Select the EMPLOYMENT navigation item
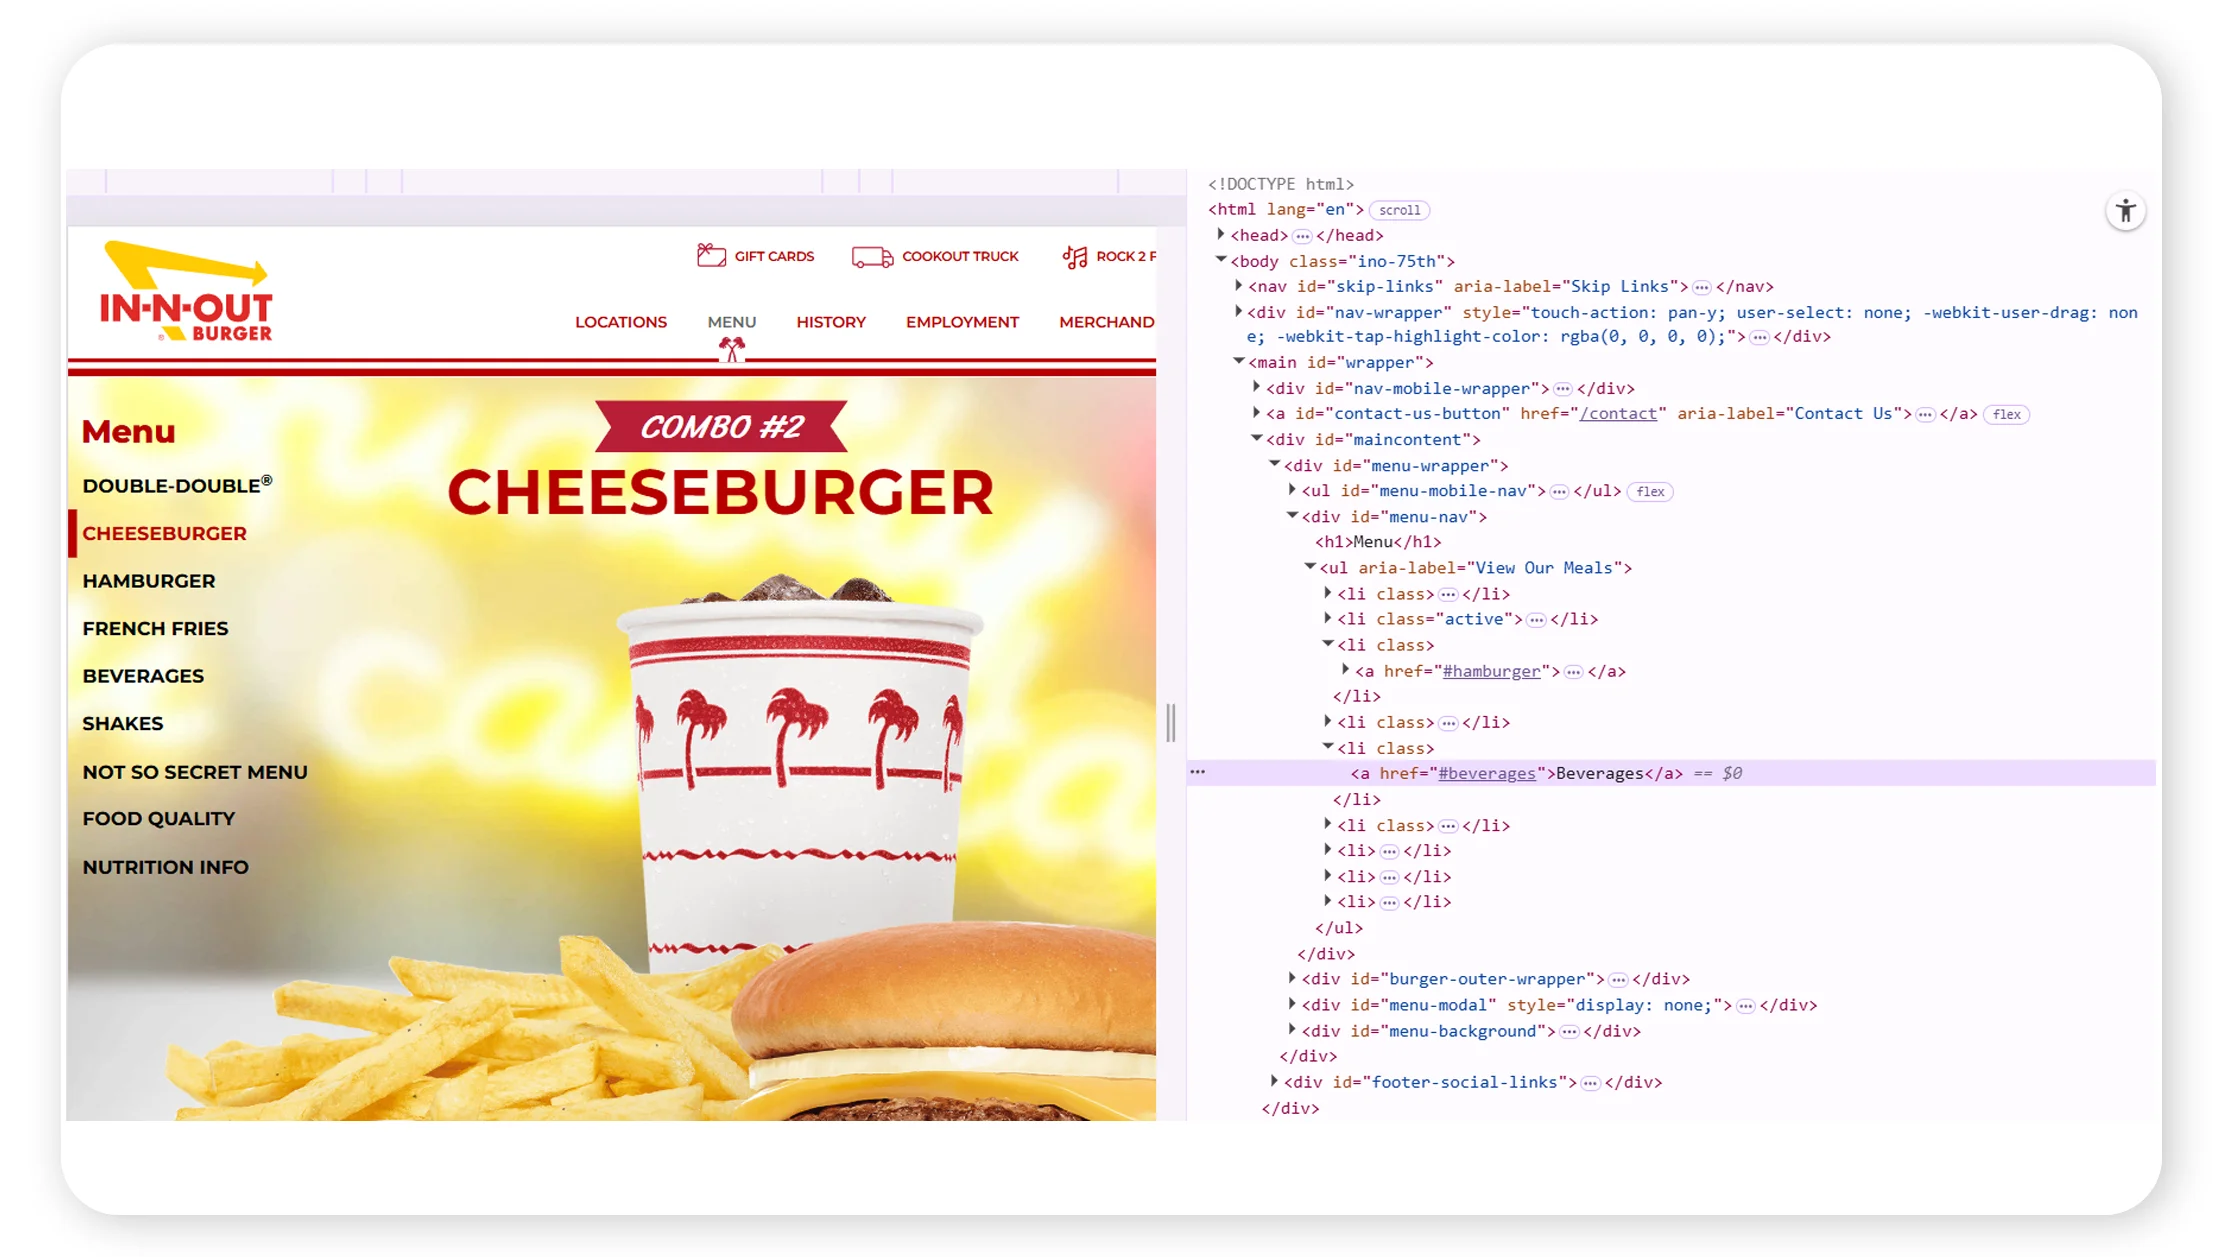The height and width of the screenshot is (1257, 2223). pos(962,321)
